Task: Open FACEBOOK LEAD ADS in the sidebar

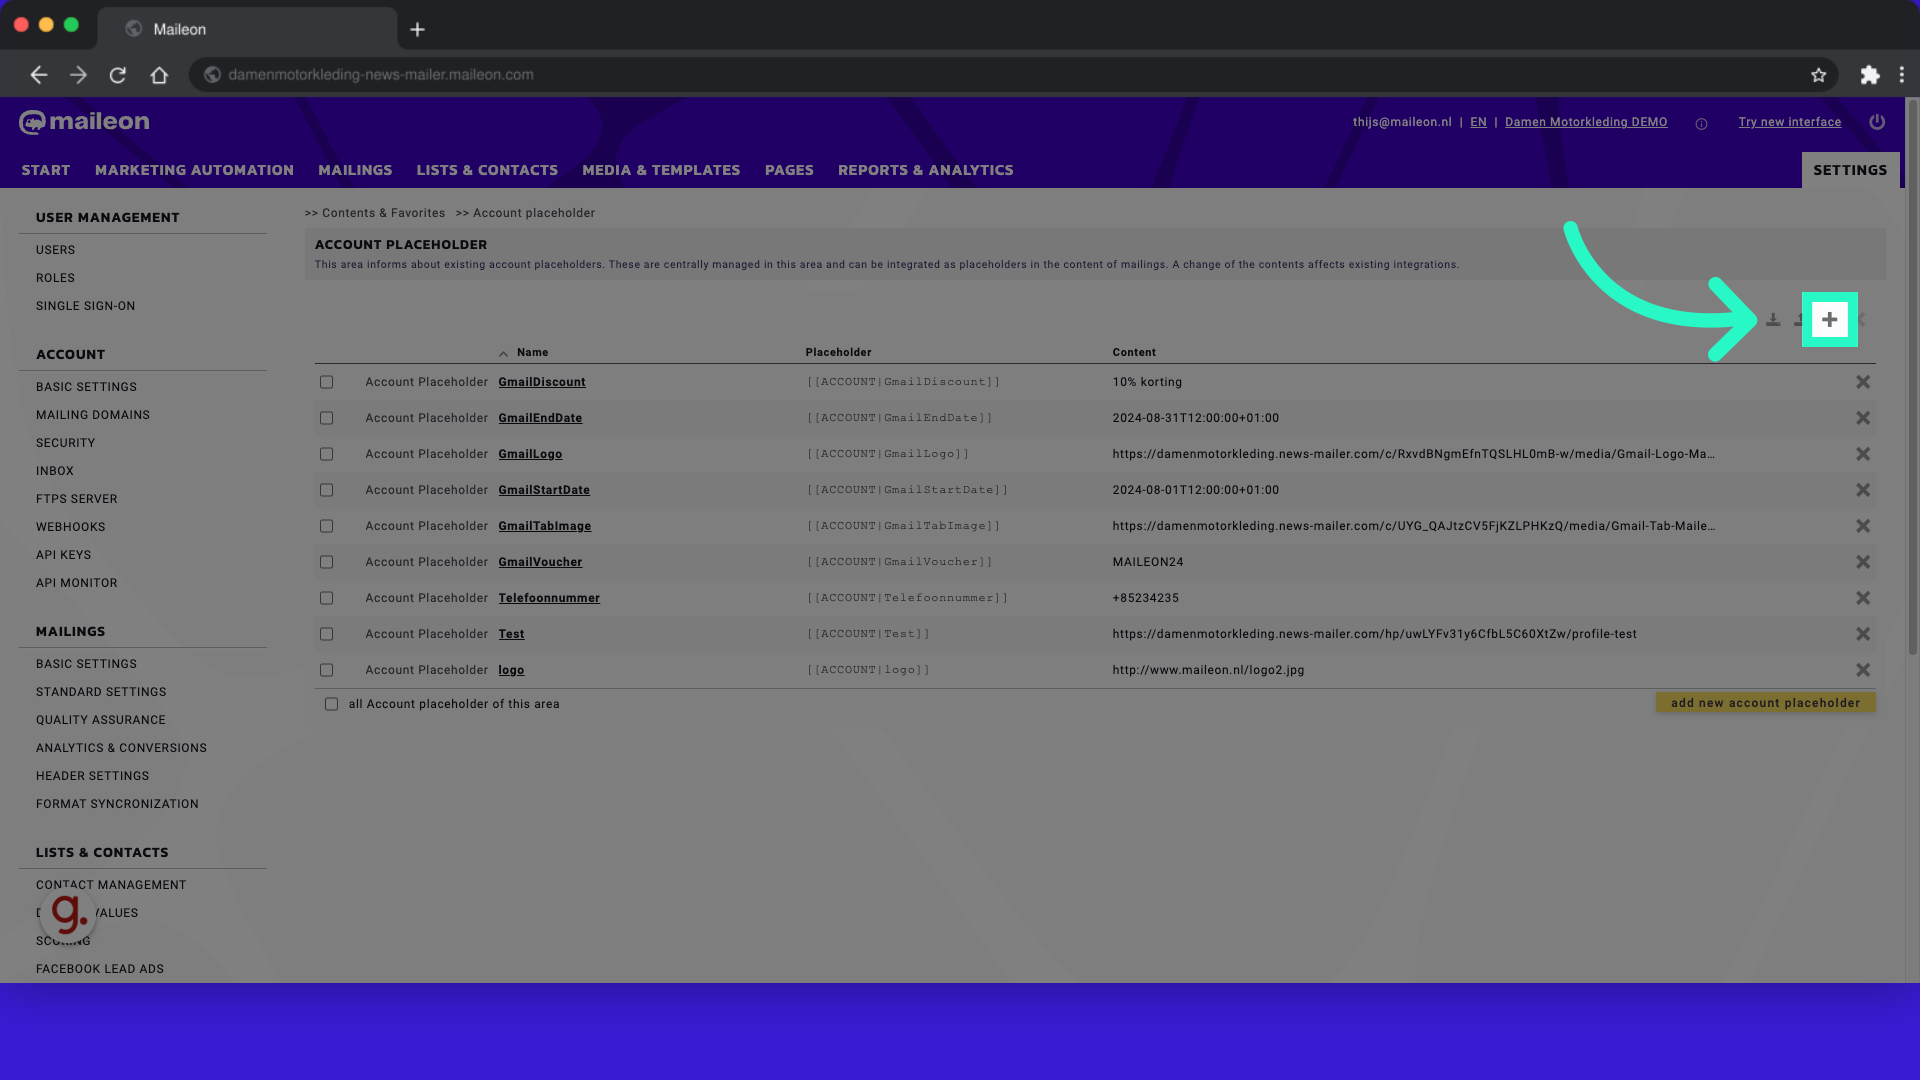Action: pos(100,969)
